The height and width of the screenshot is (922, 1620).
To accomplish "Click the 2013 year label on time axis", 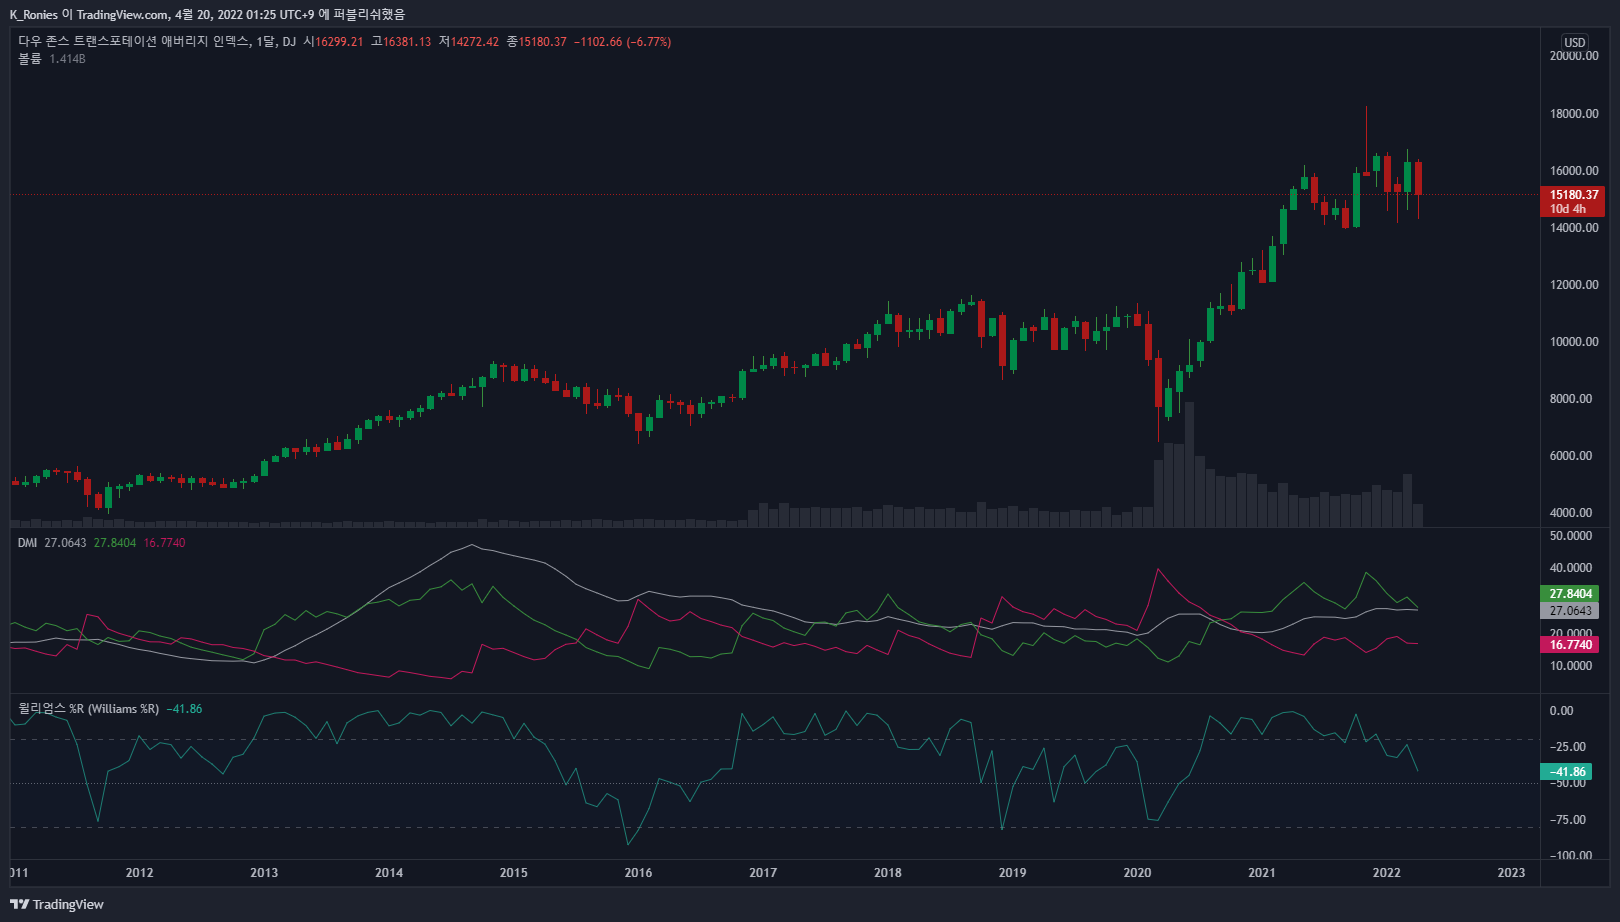I will 264,873.
